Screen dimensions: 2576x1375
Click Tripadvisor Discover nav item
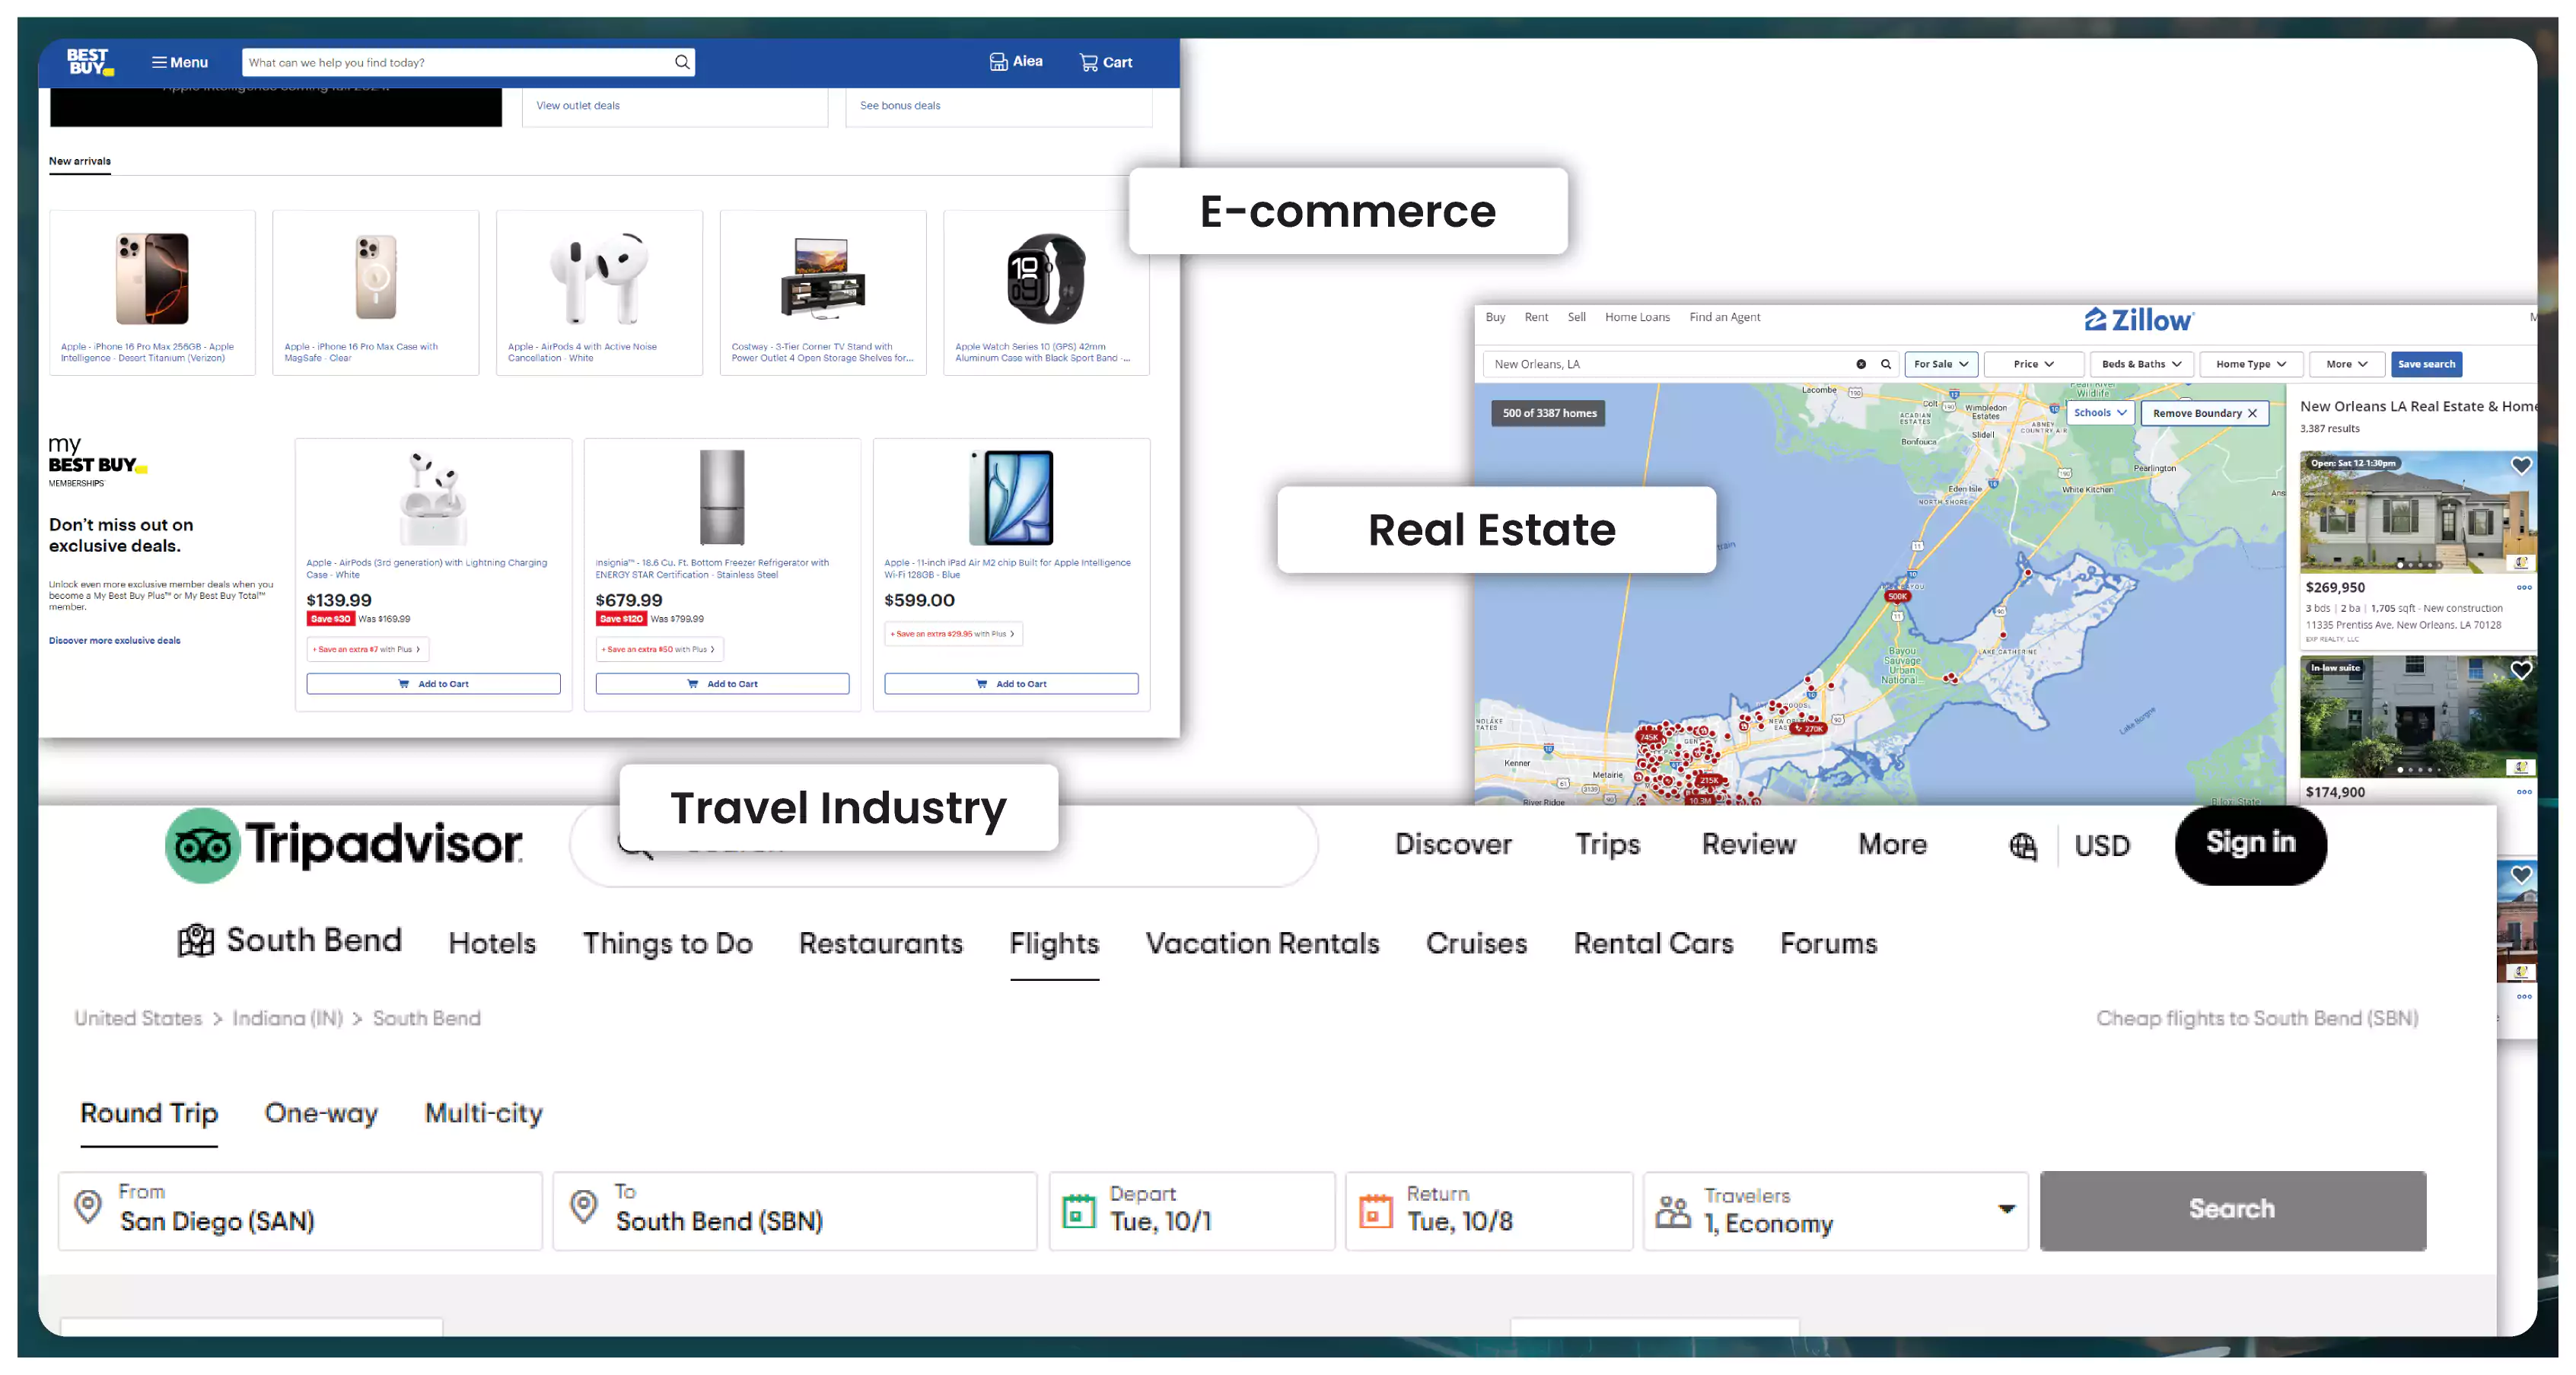pyautogui.click(x=1453, y=845)
